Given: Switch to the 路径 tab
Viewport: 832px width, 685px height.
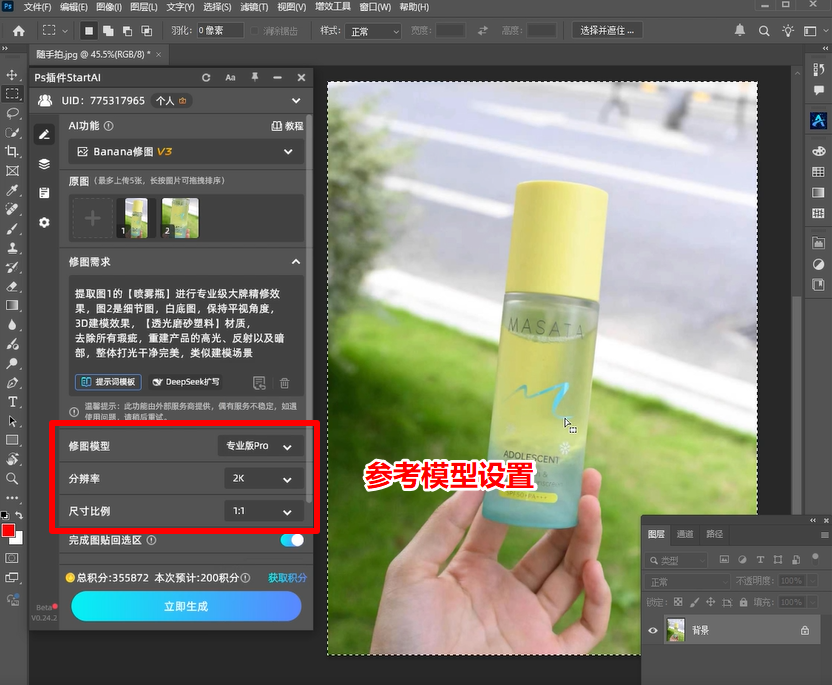Looking at the screenshot, I should [x=714, y=534].
